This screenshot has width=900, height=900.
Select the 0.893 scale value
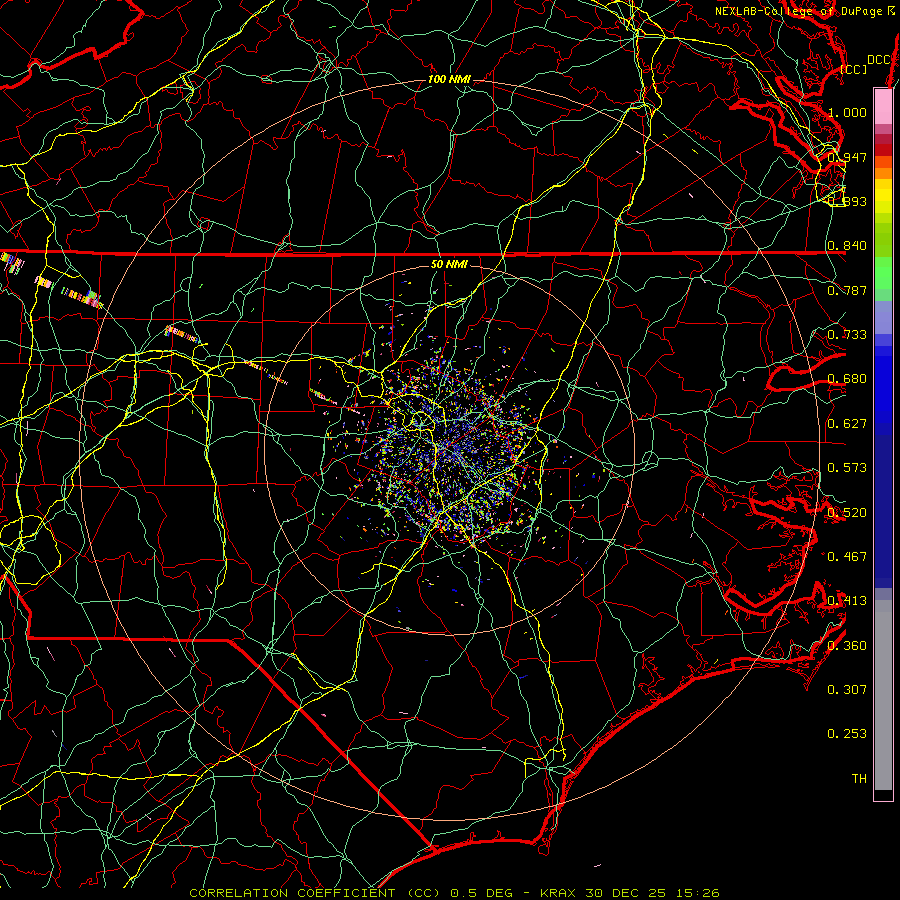(847, 201)
